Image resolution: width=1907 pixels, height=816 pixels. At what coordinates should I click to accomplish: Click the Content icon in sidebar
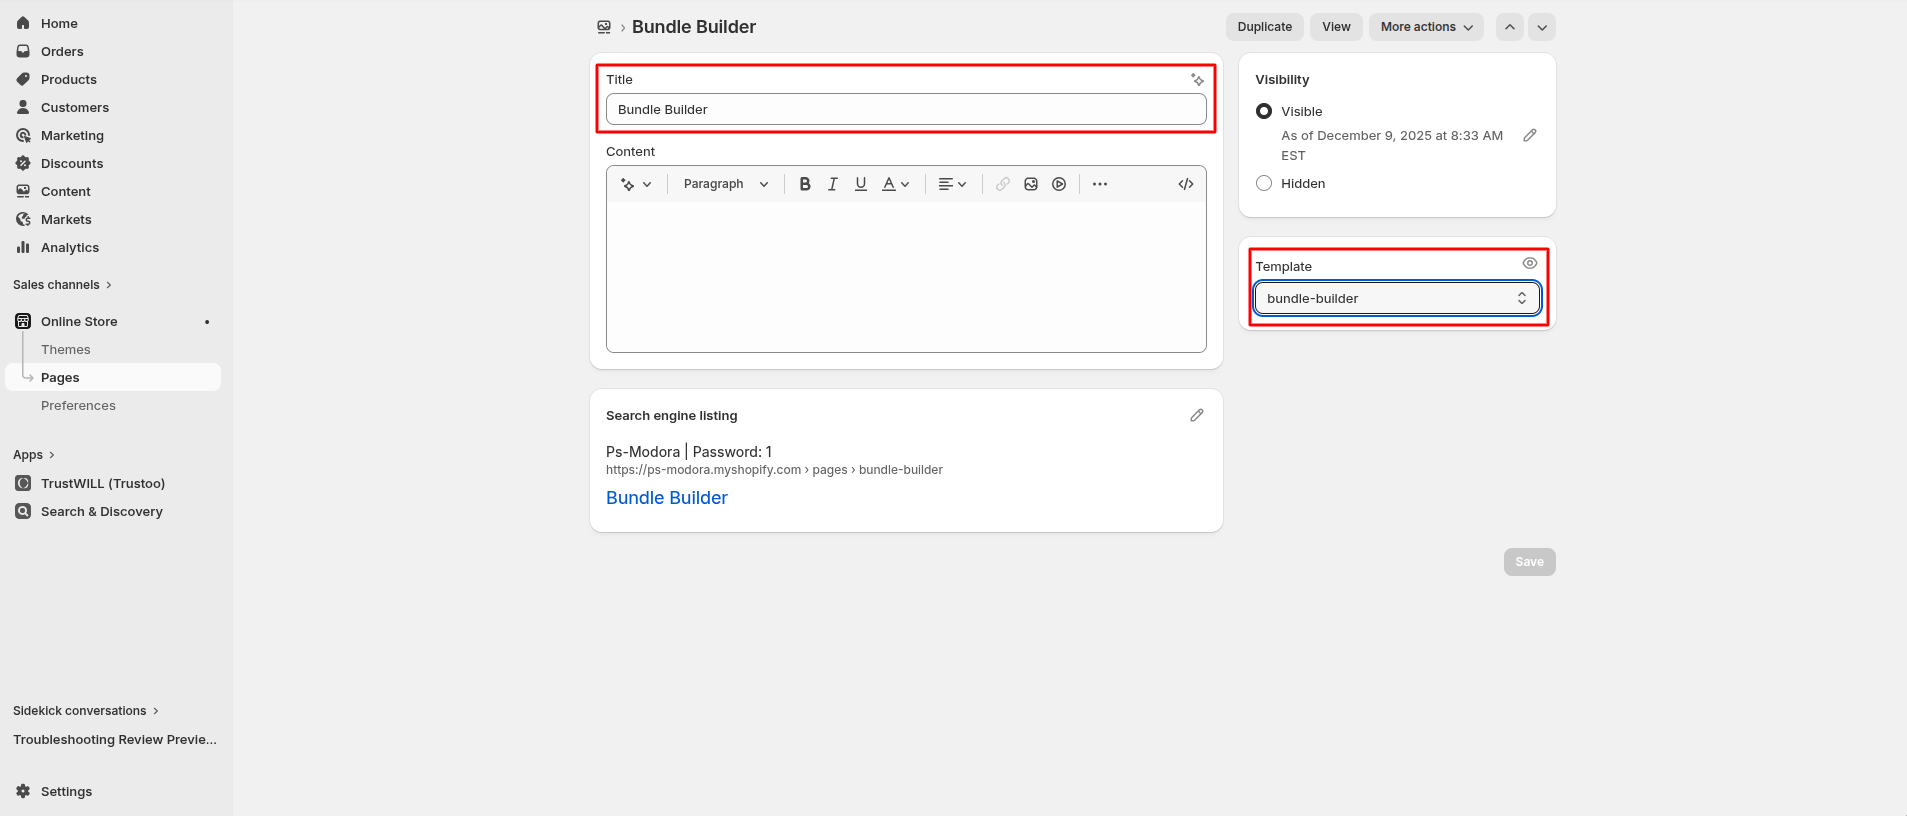point(23,191)
